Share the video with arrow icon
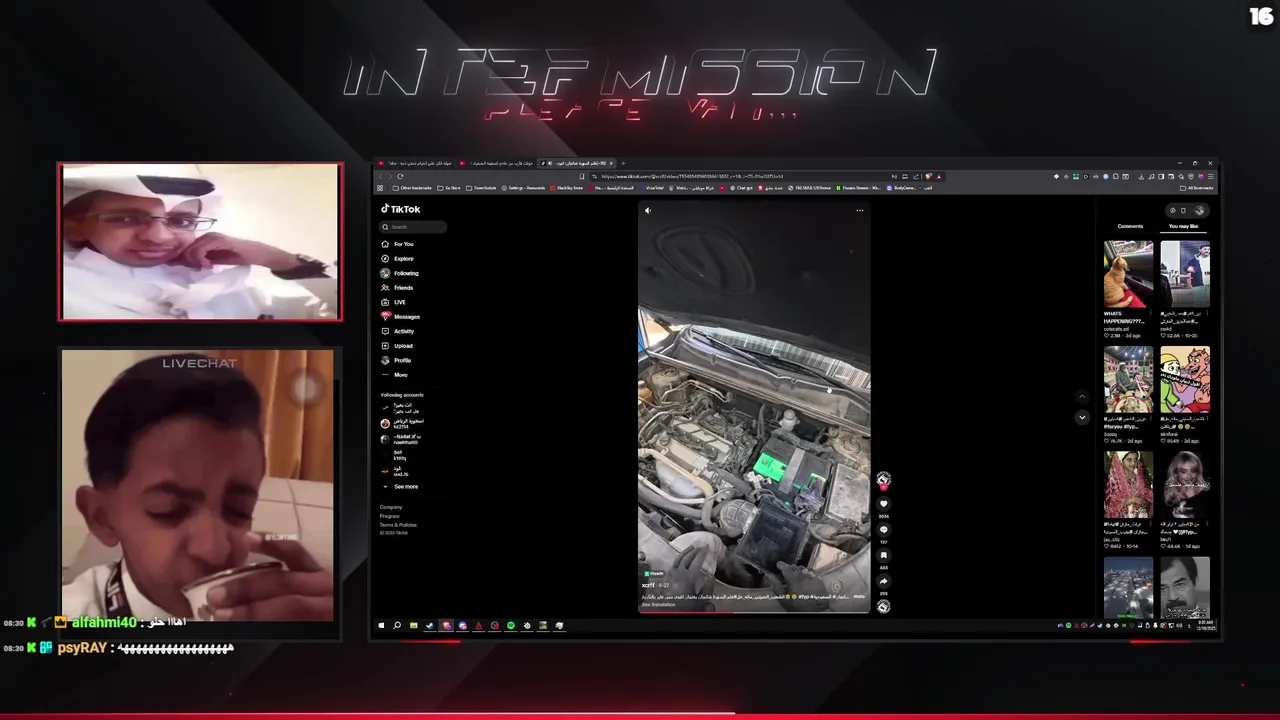Image resolution: width=1280 pixels, height=720 pixels. pos(883,581)
